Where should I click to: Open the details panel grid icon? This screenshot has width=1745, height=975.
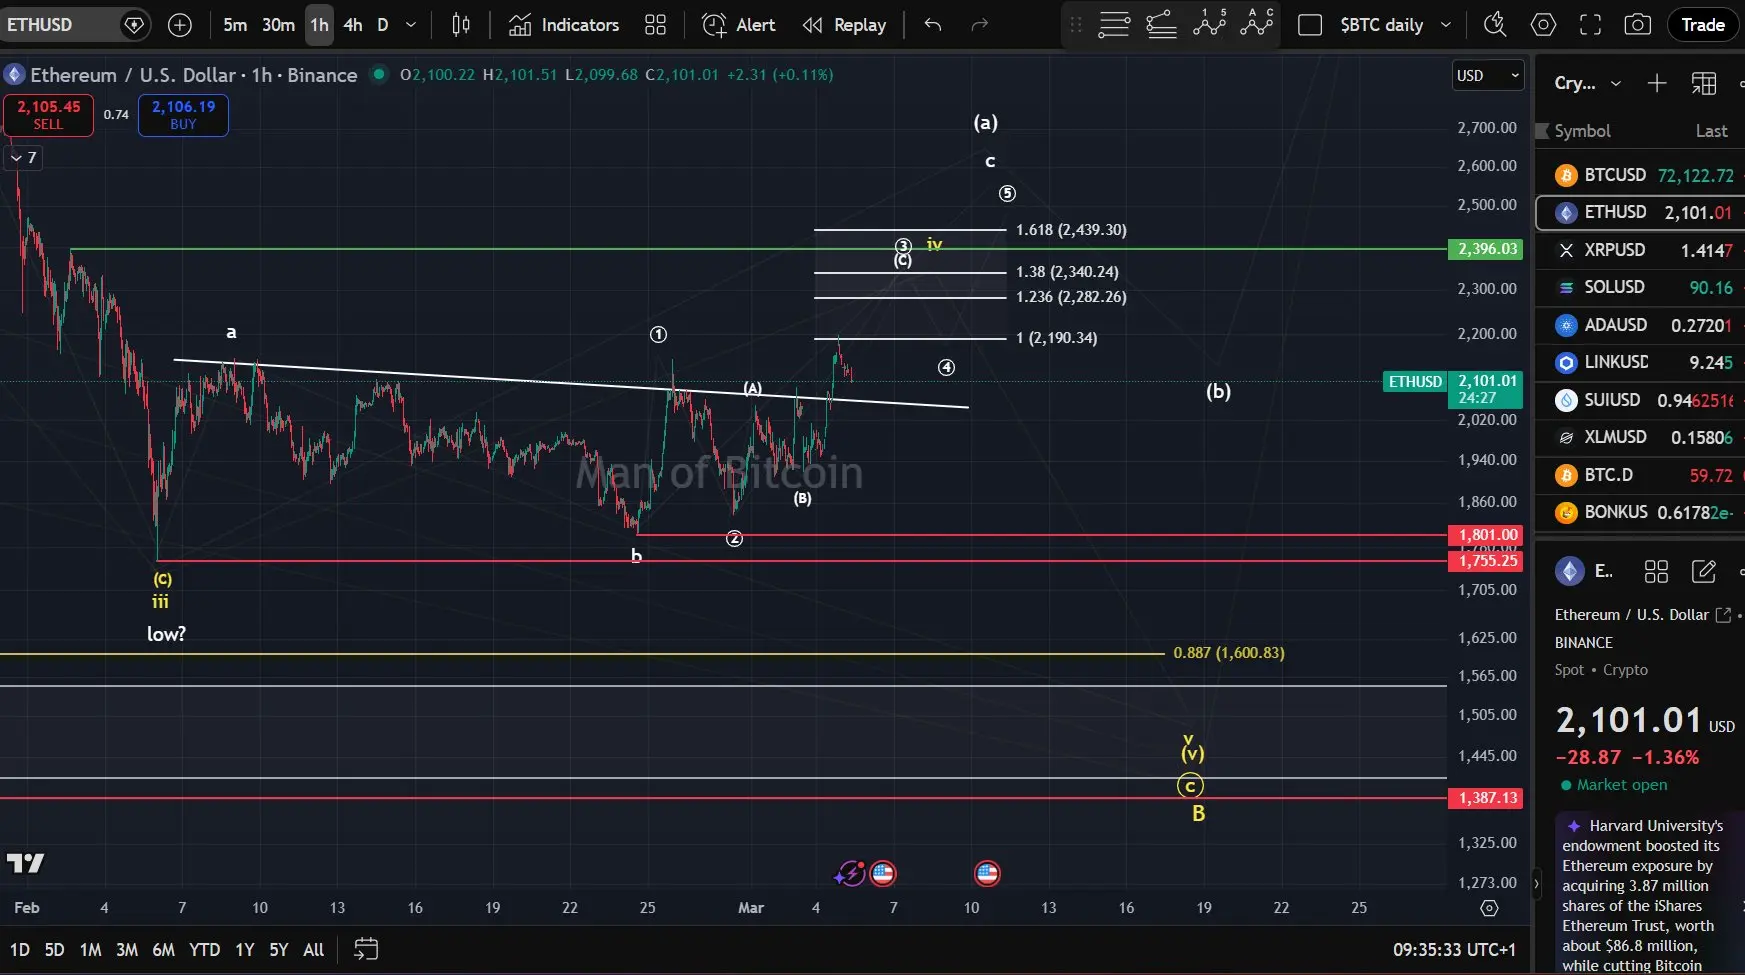[1656, 571]
